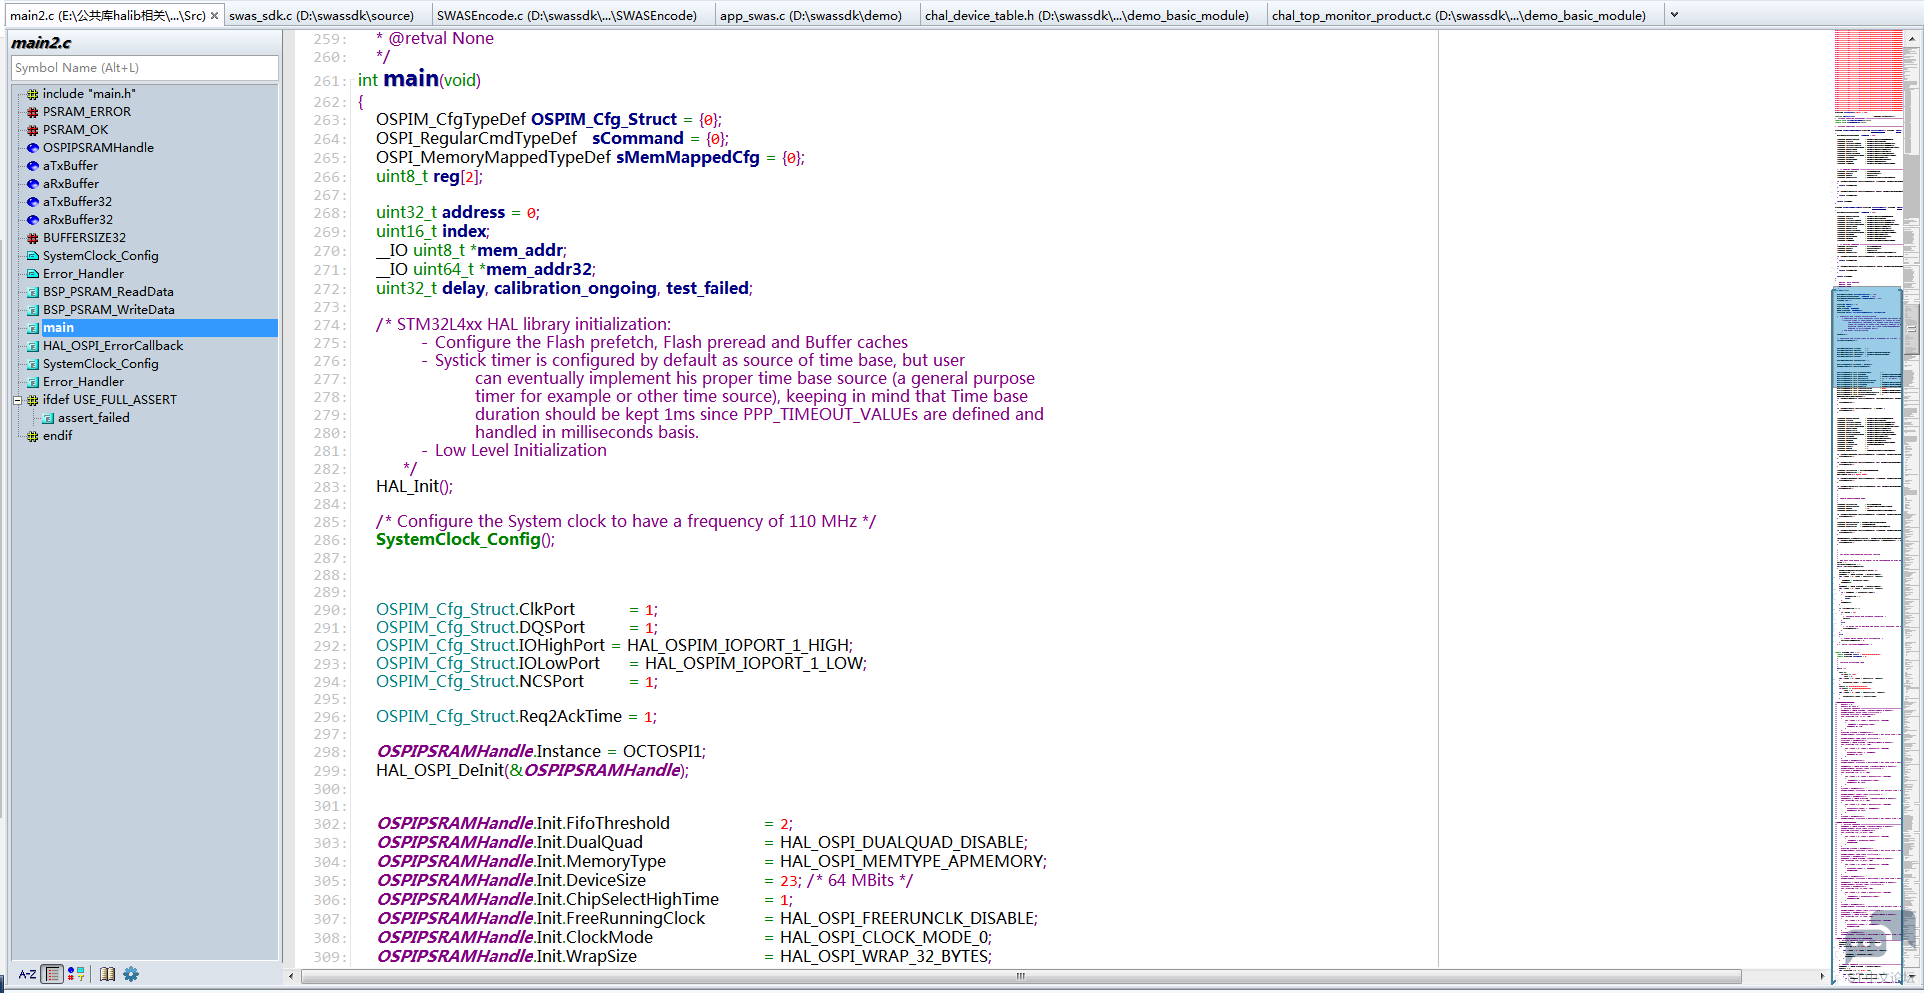Viewport: 1924px width, 993px height.
Task: Sort symbols alphabetically with A-Z button
Action: point(27,974)
